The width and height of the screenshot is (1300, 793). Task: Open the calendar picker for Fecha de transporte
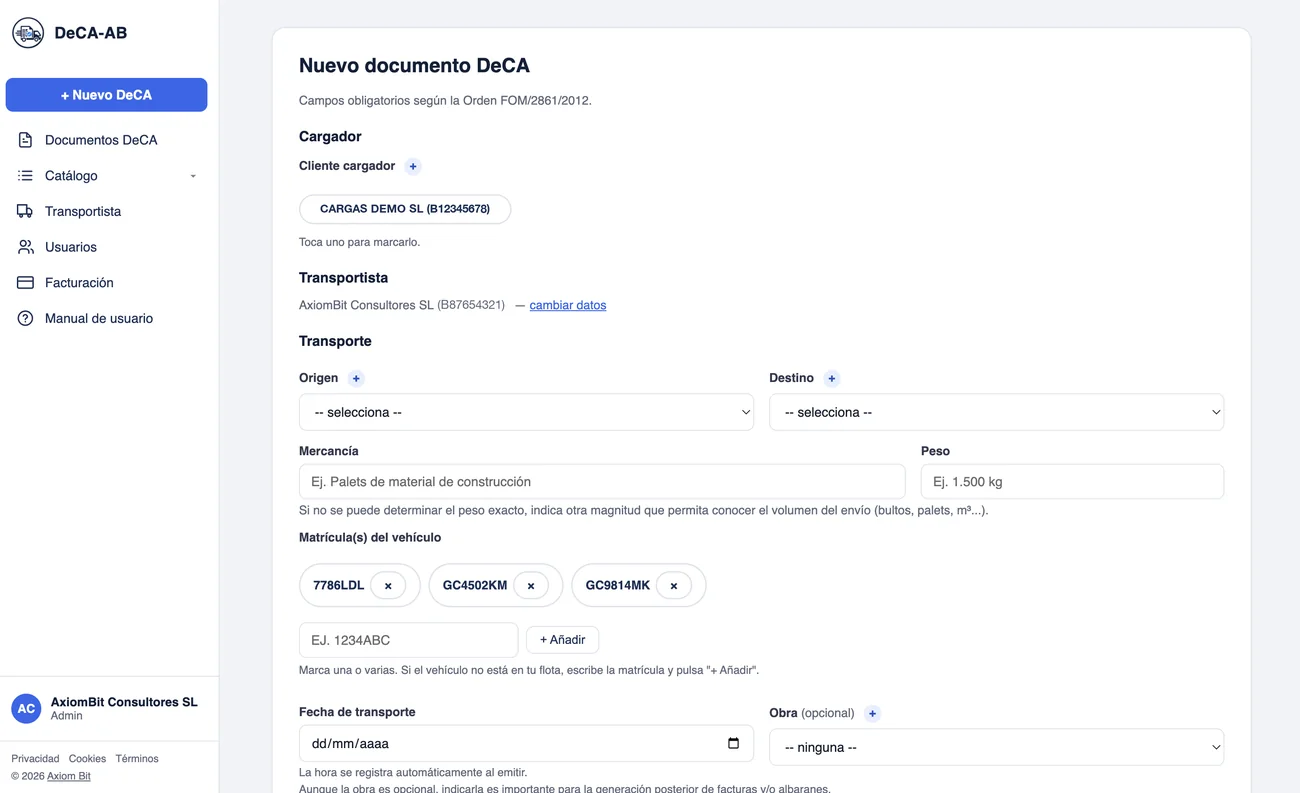click(x=733, y=743)
